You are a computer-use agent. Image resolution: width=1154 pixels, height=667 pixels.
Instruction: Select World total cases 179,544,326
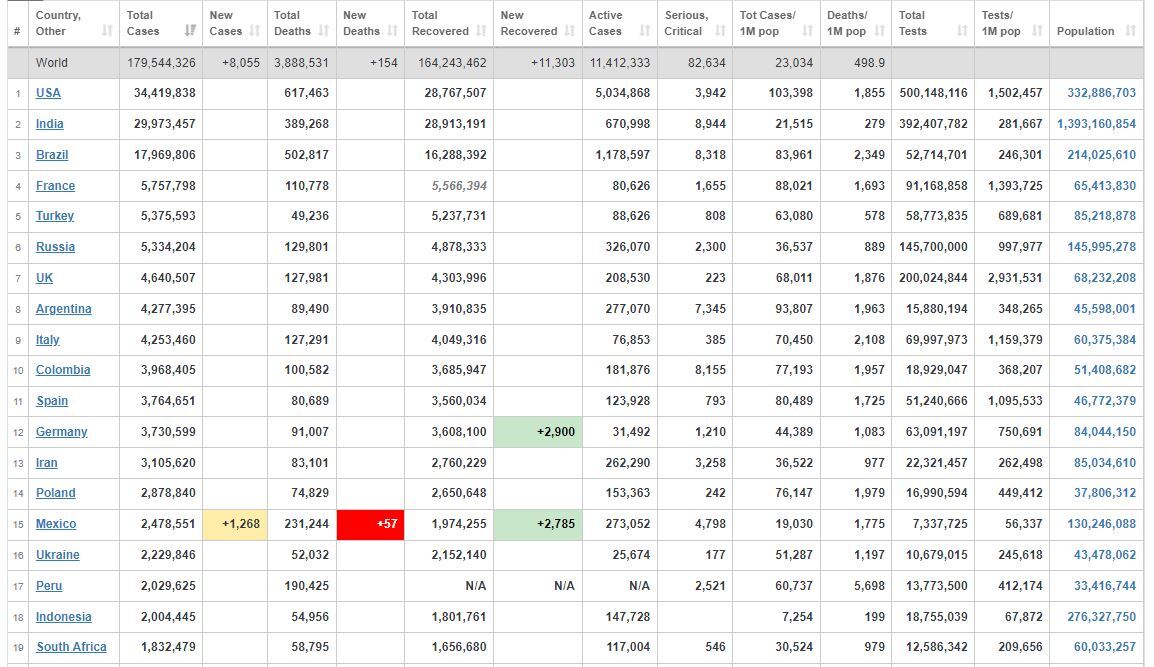tap(161, 63)
